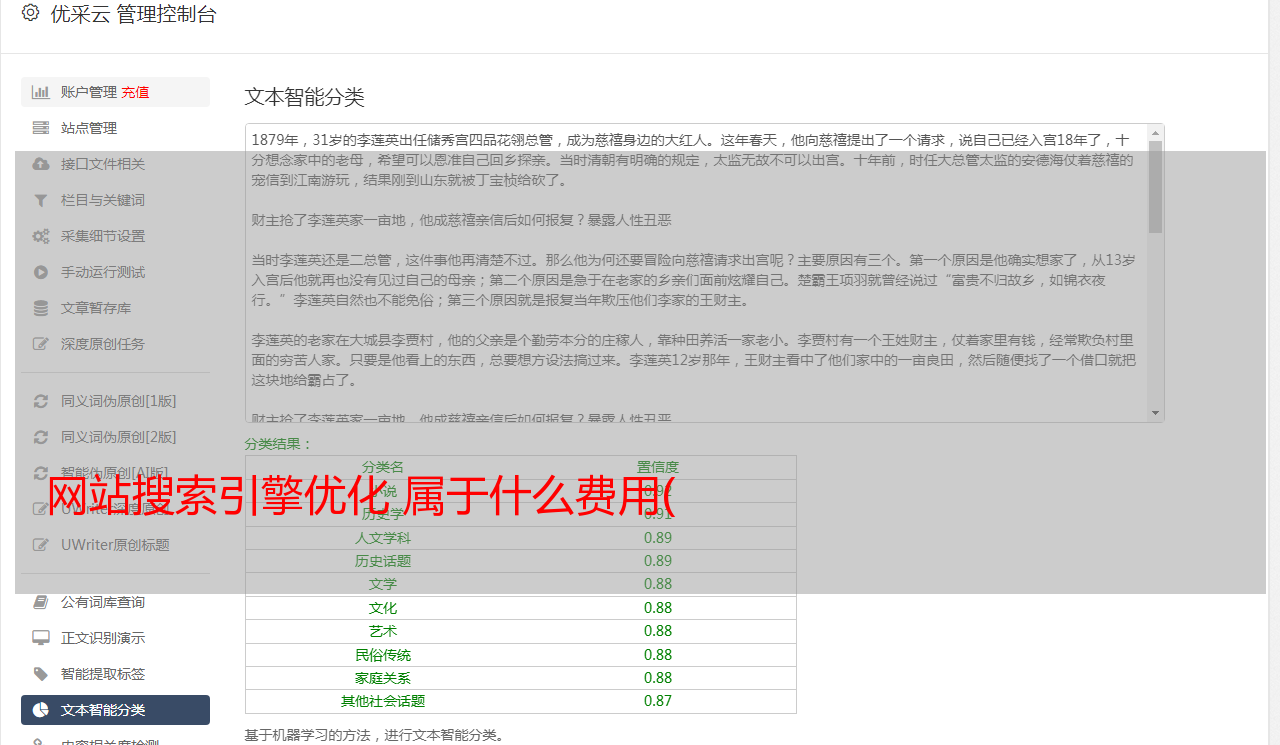Click the filter funnel icon for 栏目与关键词
The width and height of the screenshot is (1280, 745).
[41, 200]
